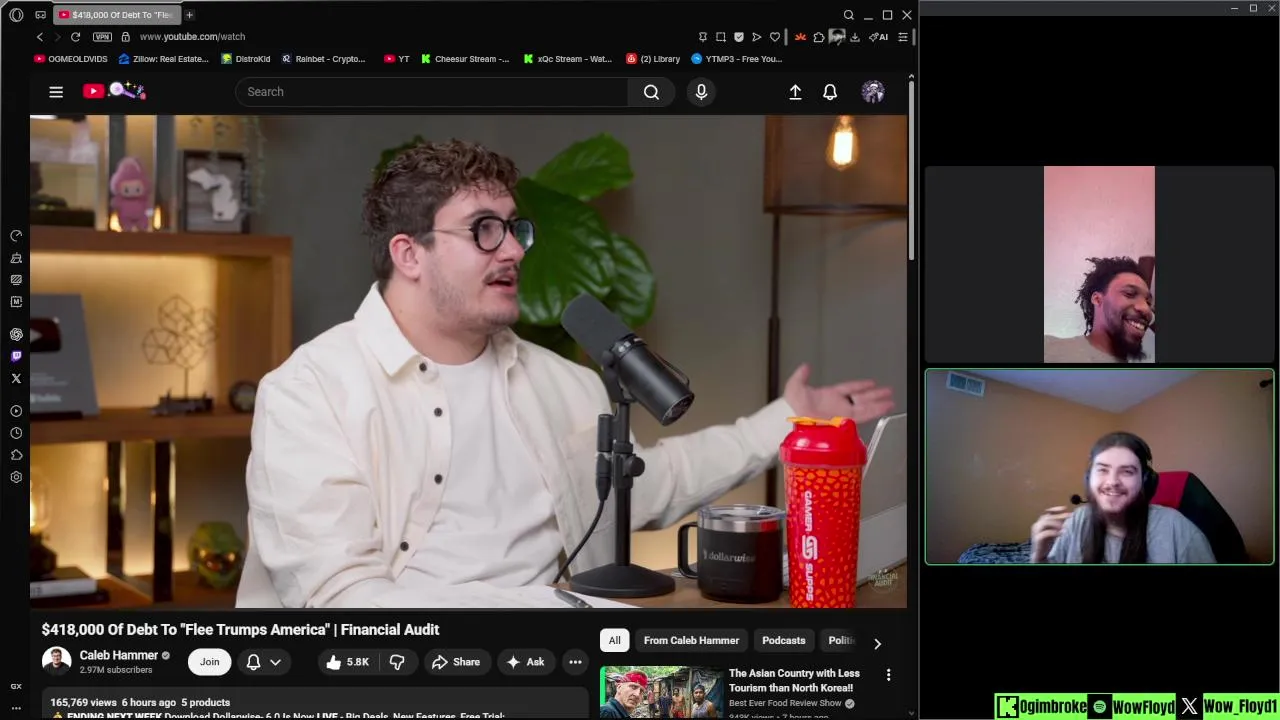This screenshot has width=1280, height=720.
Task: Open Opera tab search magnifier
Action: click(848, 15)
